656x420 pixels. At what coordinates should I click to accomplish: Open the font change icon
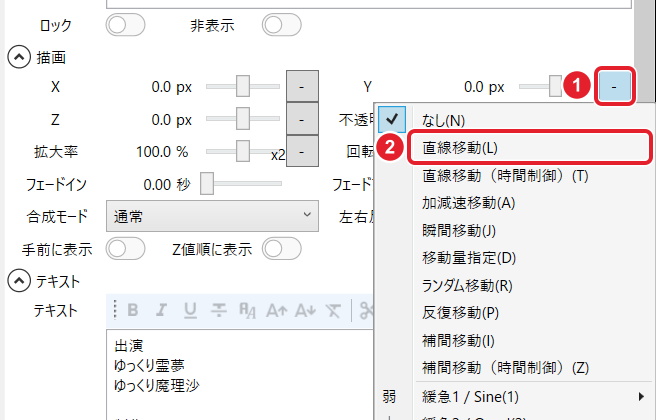[247, 310]
